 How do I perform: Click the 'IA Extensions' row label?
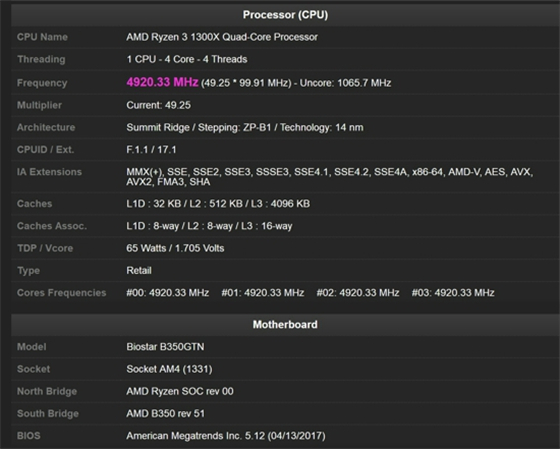coord(49,172)
